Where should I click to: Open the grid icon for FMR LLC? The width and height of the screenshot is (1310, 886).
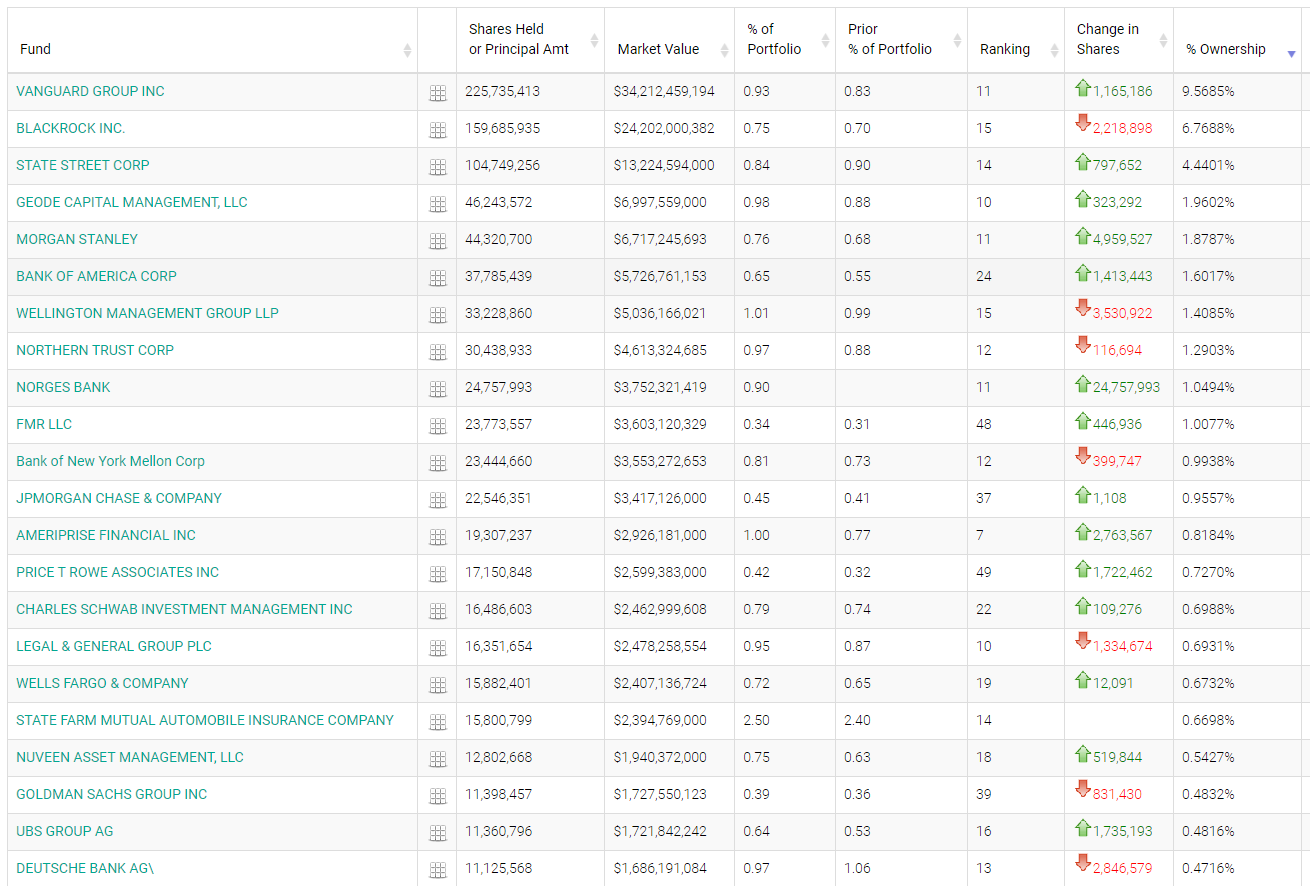[x=437, y=426]
